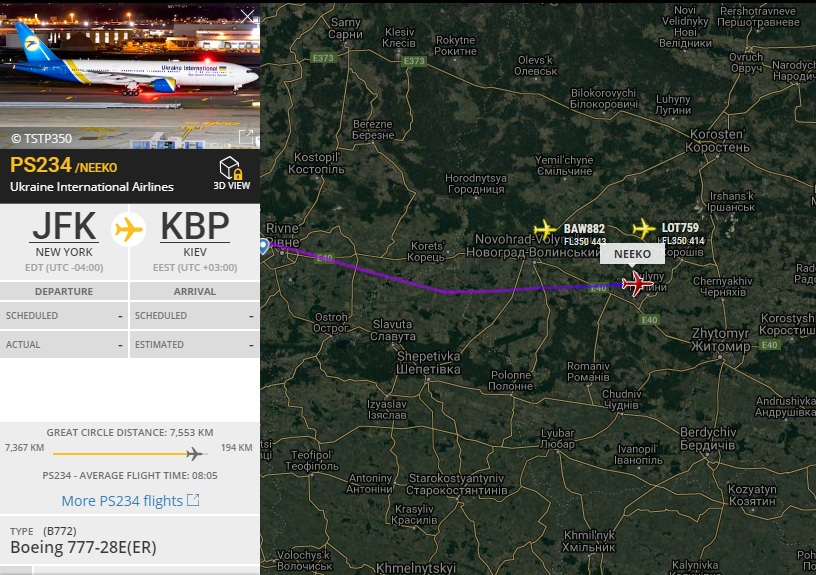Click the blue location pin near Rivne
816x575 pixels.
click(x=264, y=246)
